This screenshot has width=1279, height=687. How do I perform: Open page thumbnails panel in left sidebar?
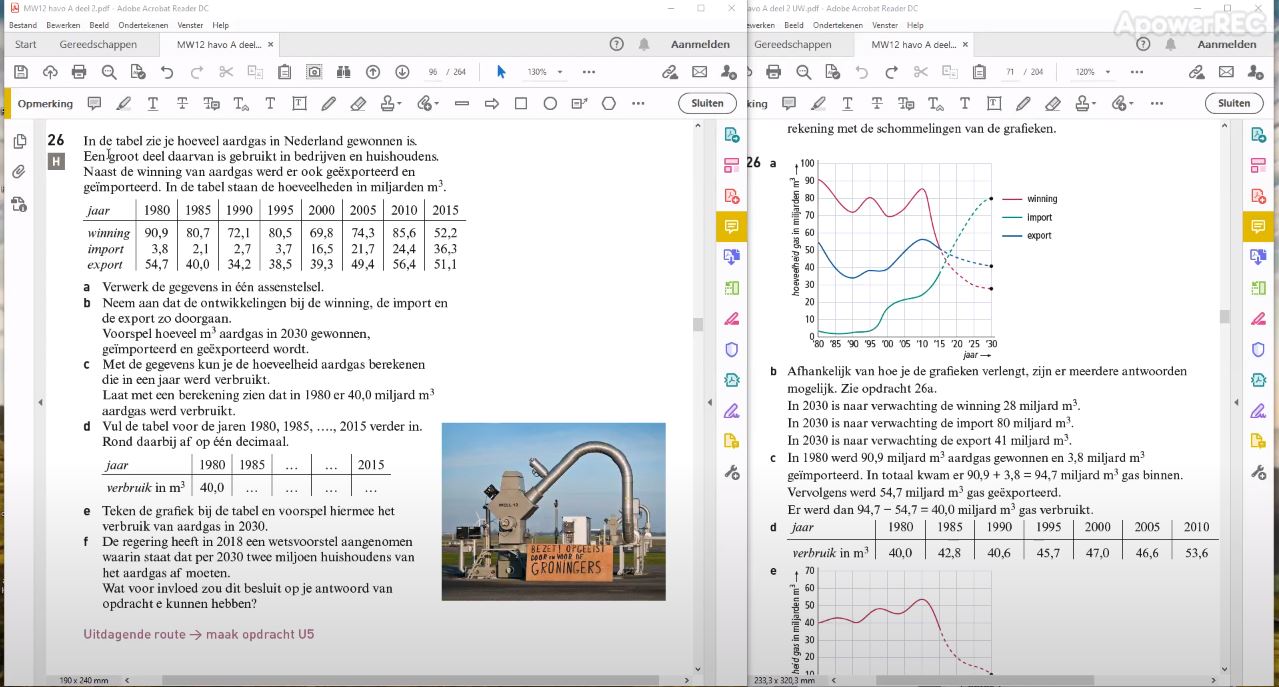19,141
